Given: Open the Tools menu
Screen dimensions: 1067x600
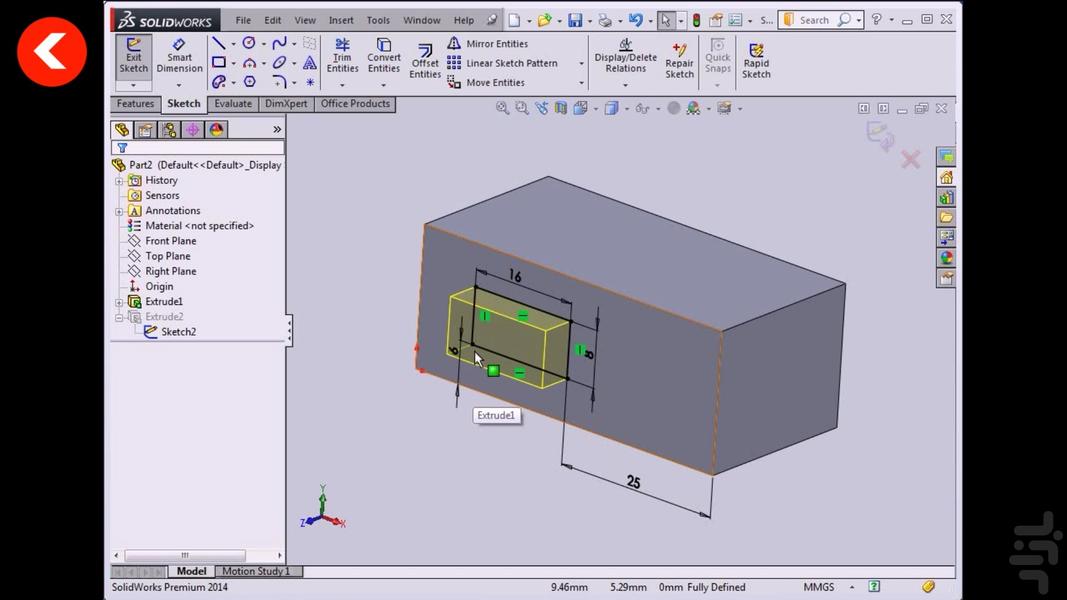Looking at the screenshot, I should pos(377,19).
